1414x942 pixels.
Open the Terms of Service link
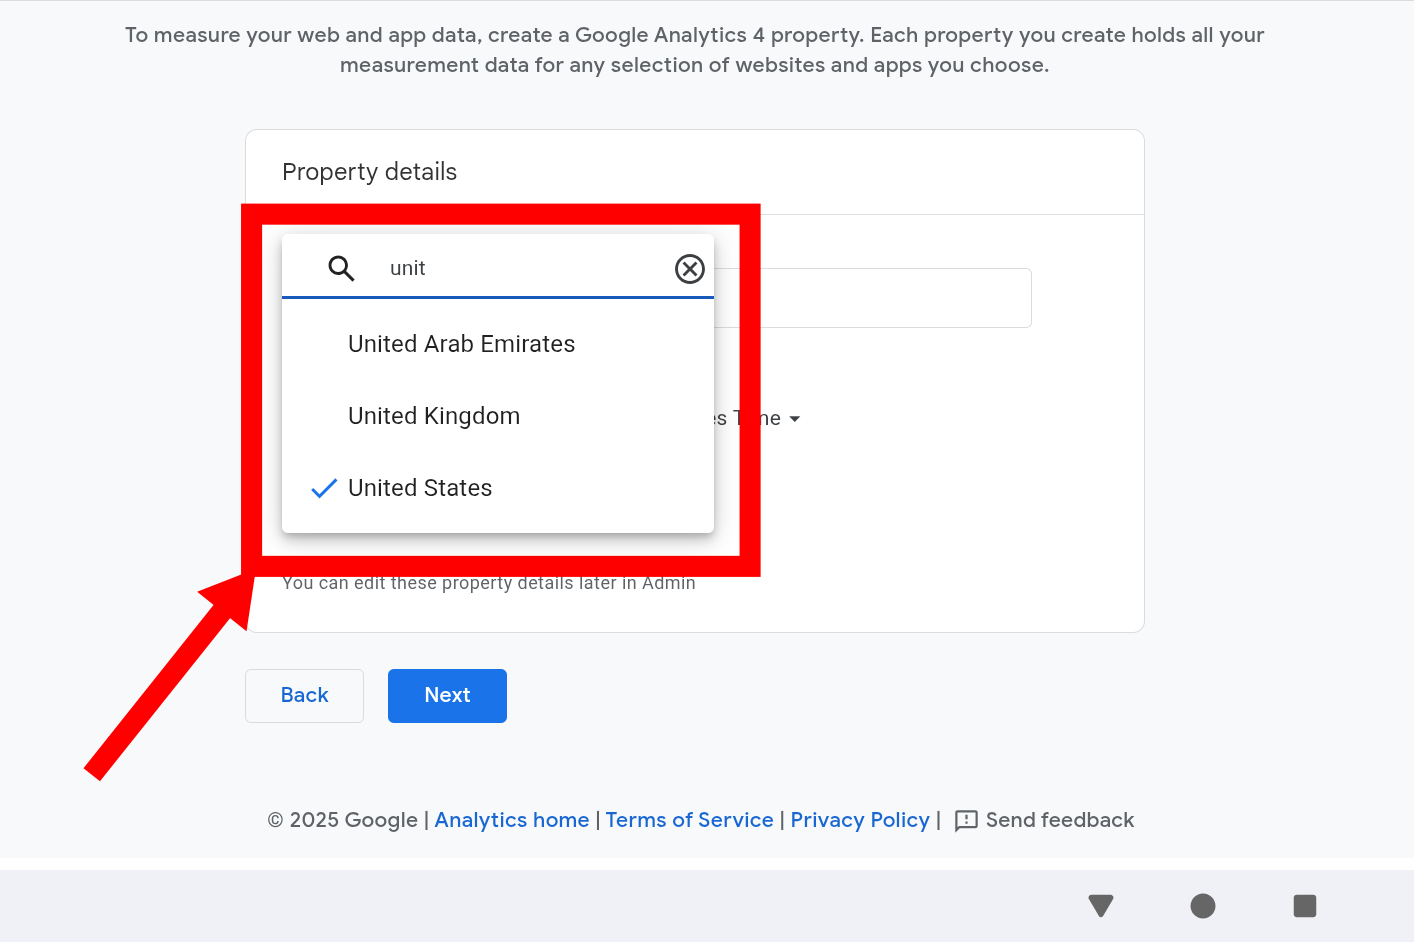[689, 820]
